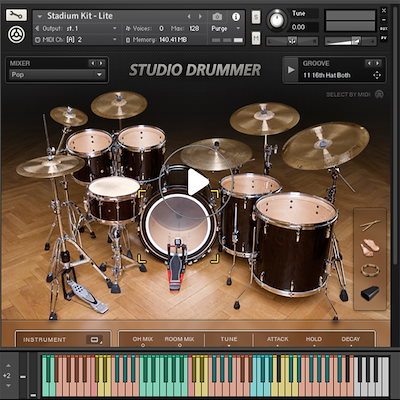Click the Tune knob

point(276,19)
